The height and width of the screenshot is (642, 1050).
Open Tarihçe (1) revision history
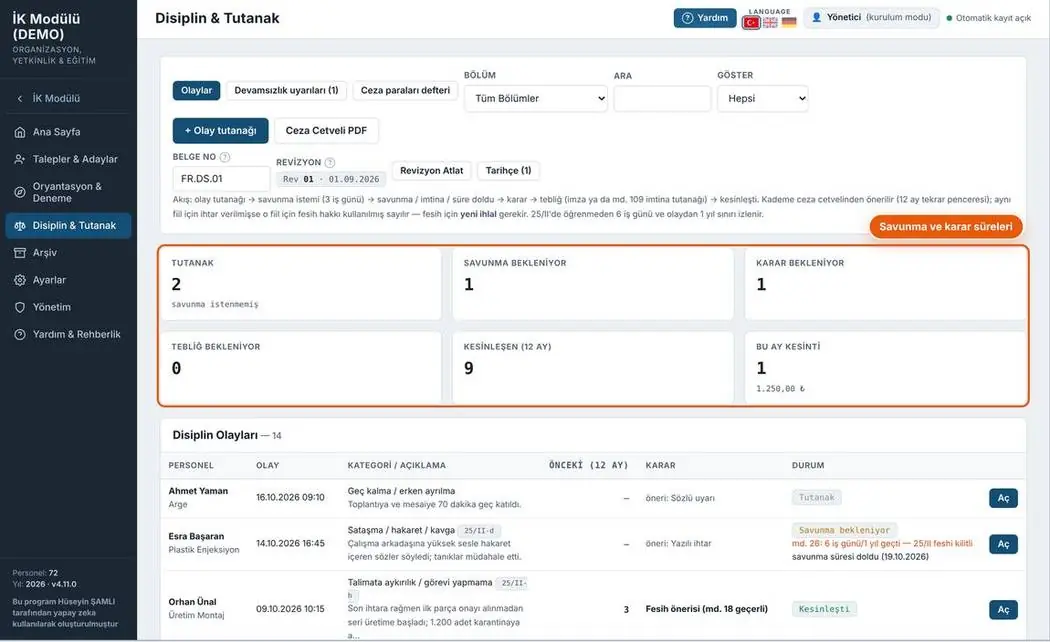(508, 171)
